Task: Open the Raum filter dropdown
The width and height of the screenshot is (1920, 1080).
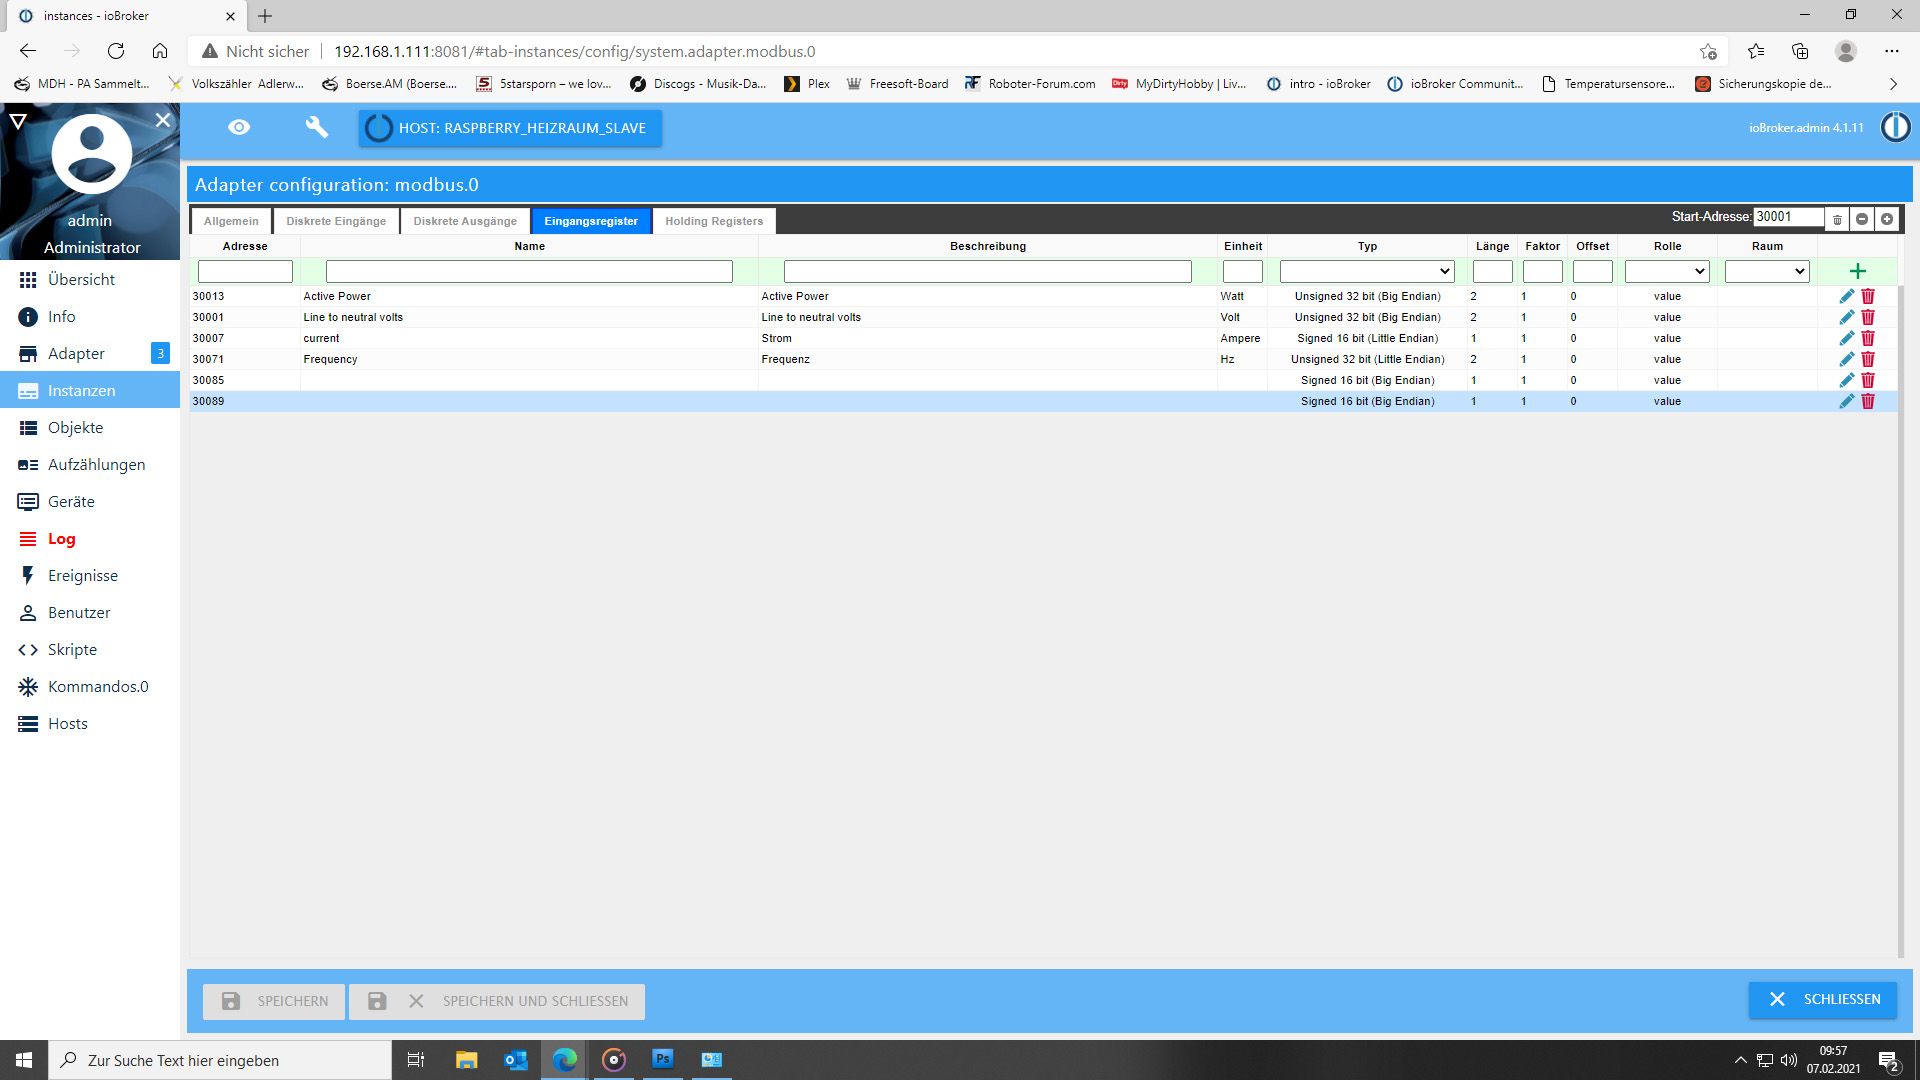Action: tap(1766, 271)
